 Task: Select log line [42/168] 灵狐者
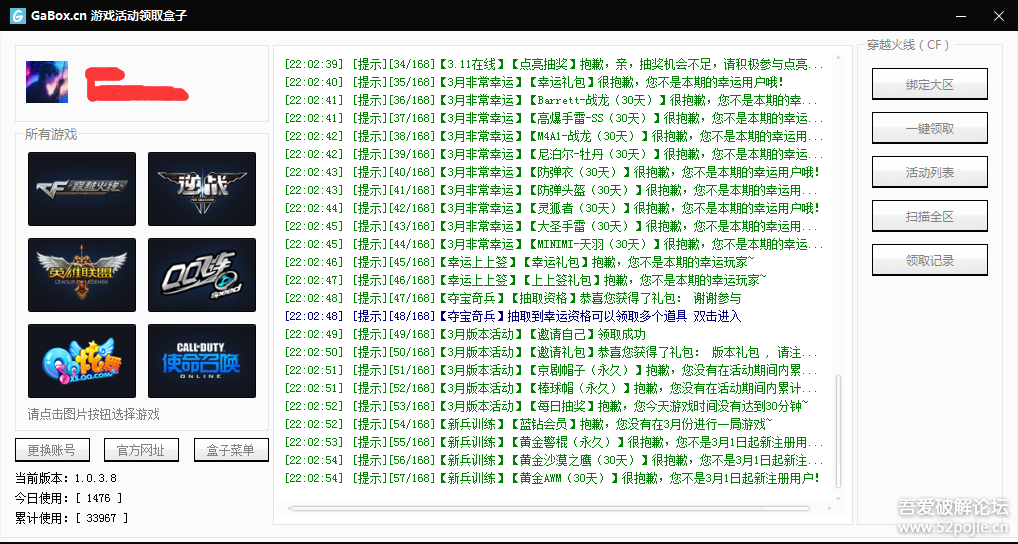(x=552, y=208)
